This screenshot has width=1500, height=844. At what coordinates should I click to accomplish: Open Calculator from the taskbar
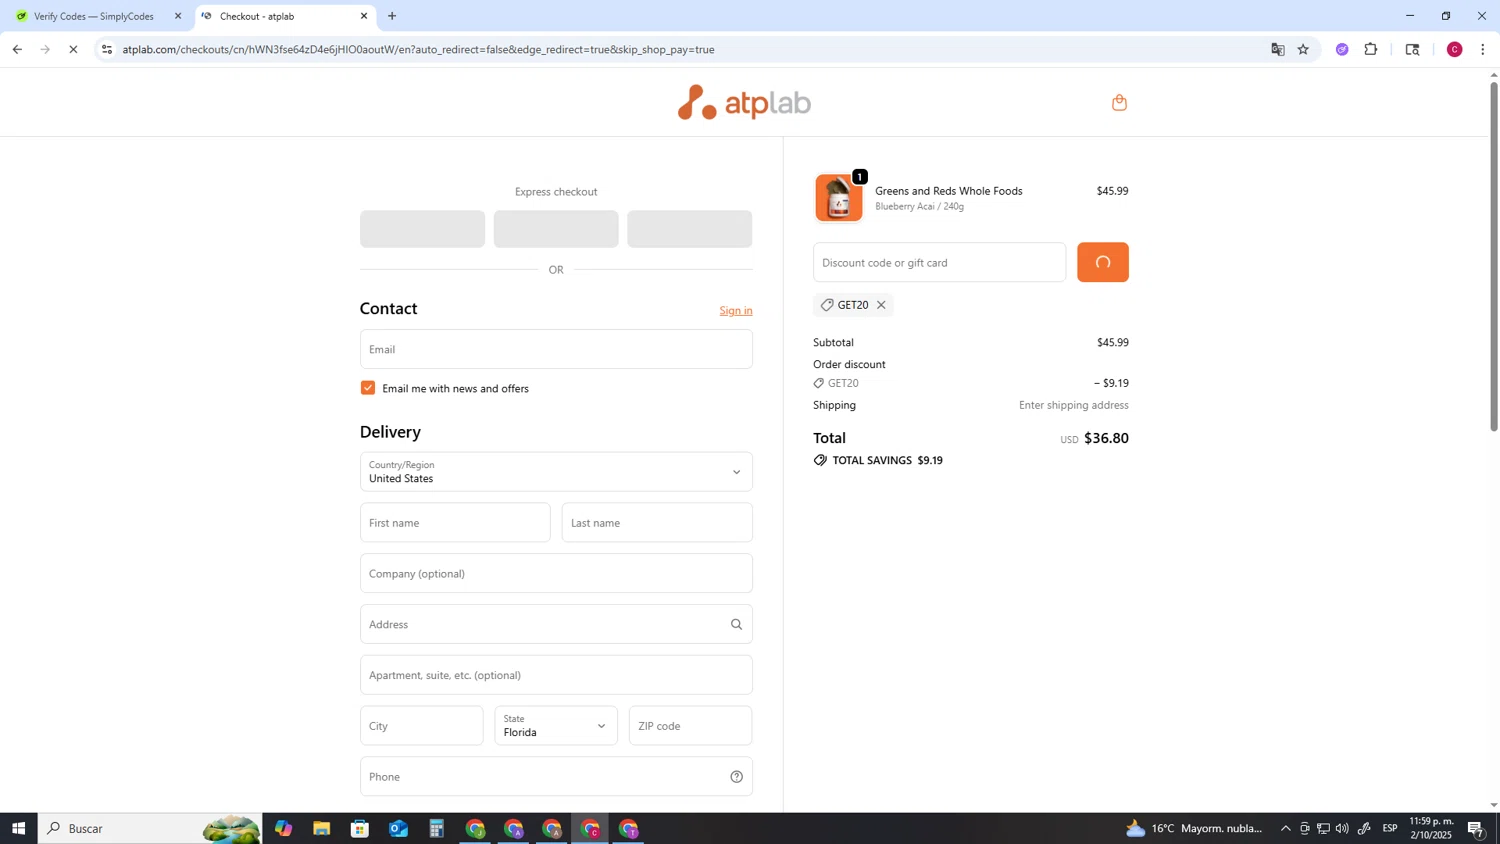(437, 829)
